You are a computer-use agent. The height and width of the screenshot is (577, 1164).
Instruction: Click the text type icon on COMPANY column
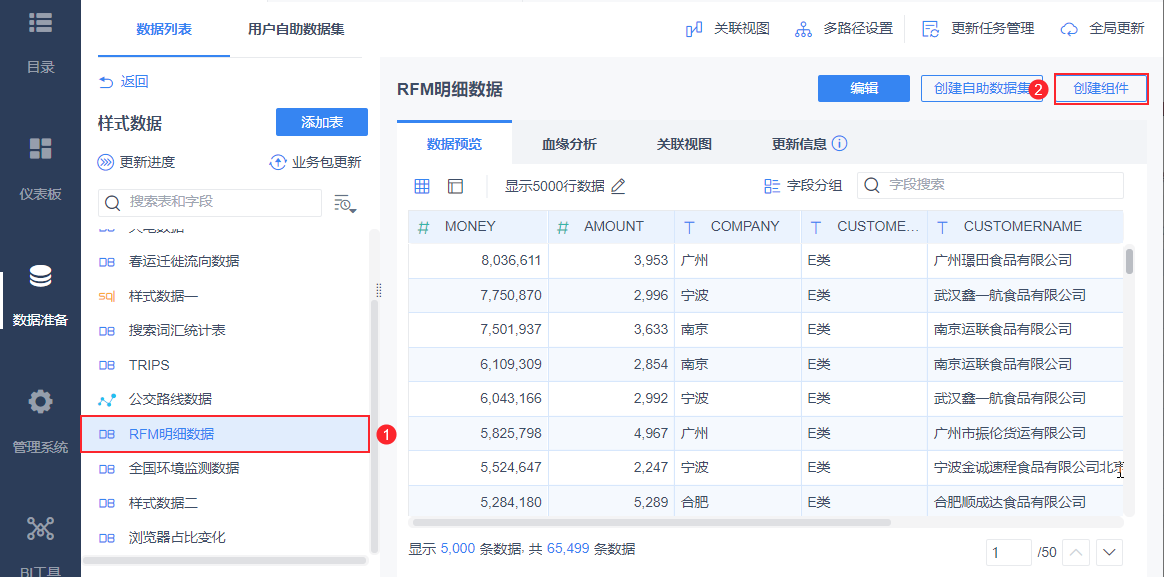(689, 227)
